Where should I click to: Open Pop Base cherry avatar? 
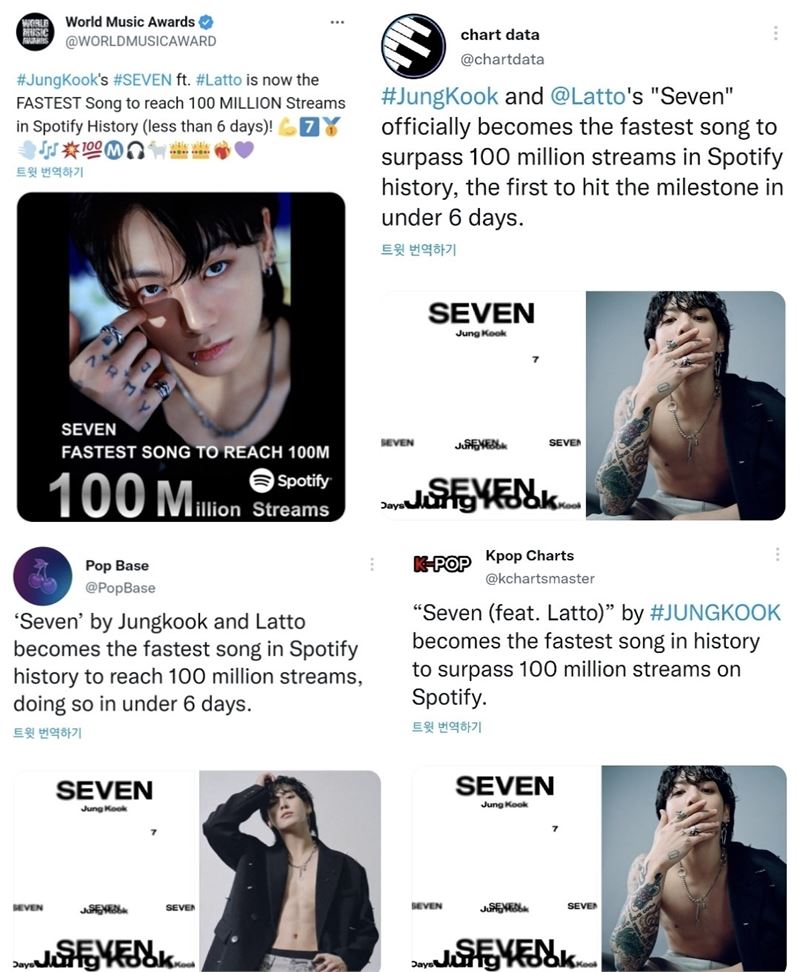pos(43,576)
